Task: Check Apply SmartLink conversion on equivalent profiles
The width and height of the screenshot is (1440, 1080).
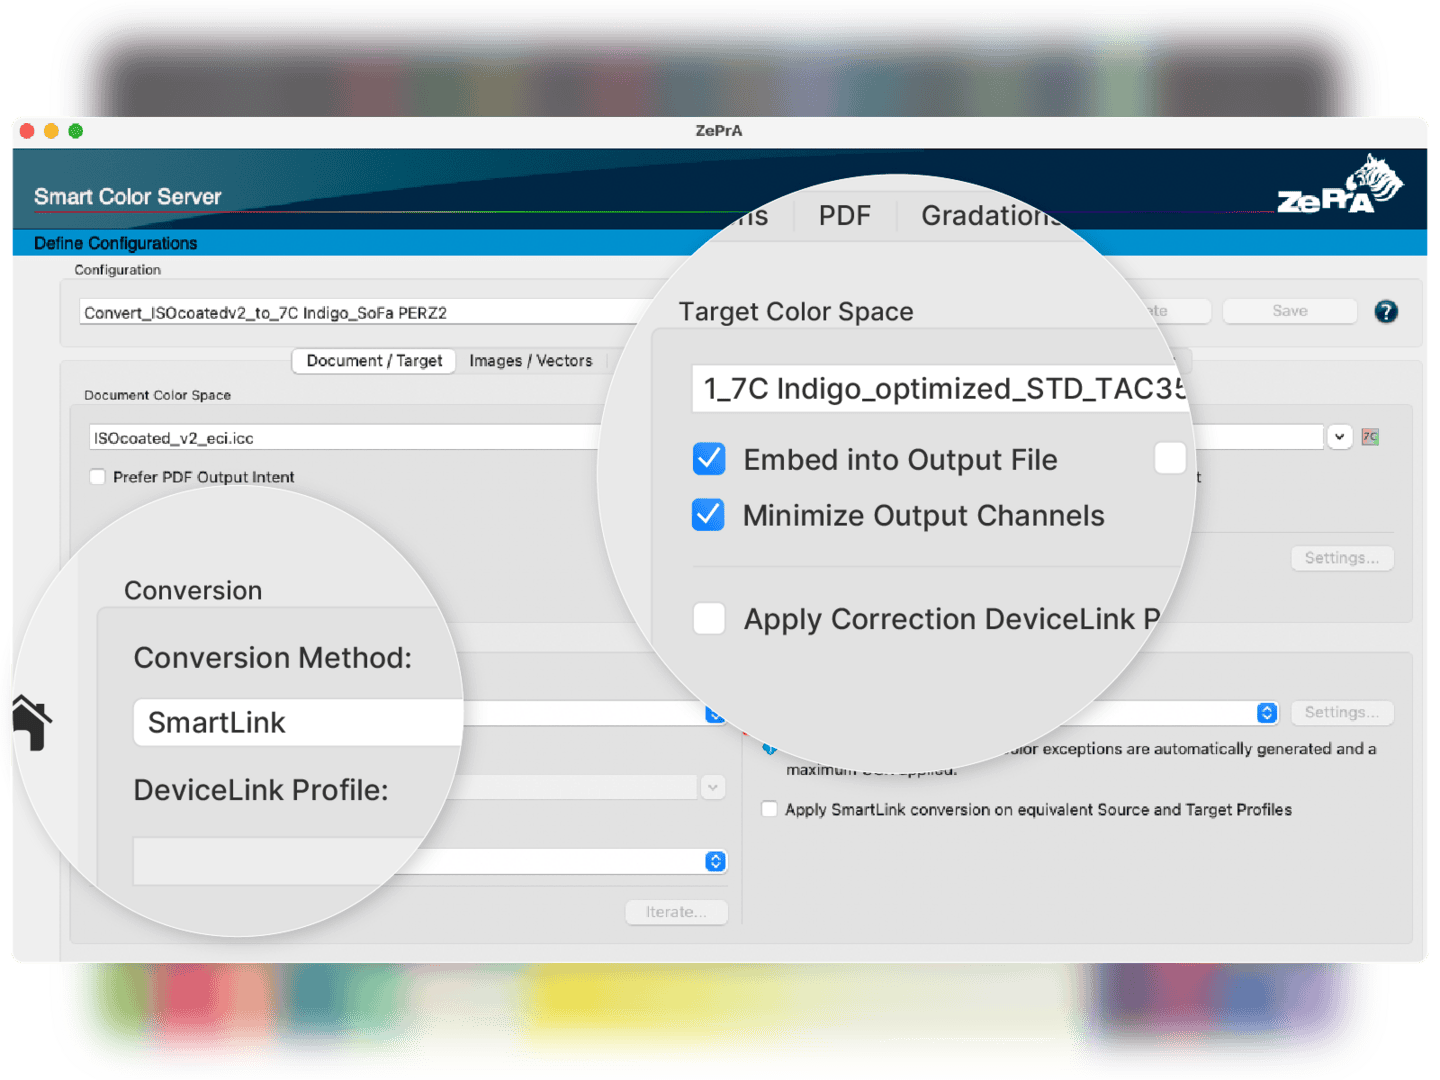Action: 769,809
